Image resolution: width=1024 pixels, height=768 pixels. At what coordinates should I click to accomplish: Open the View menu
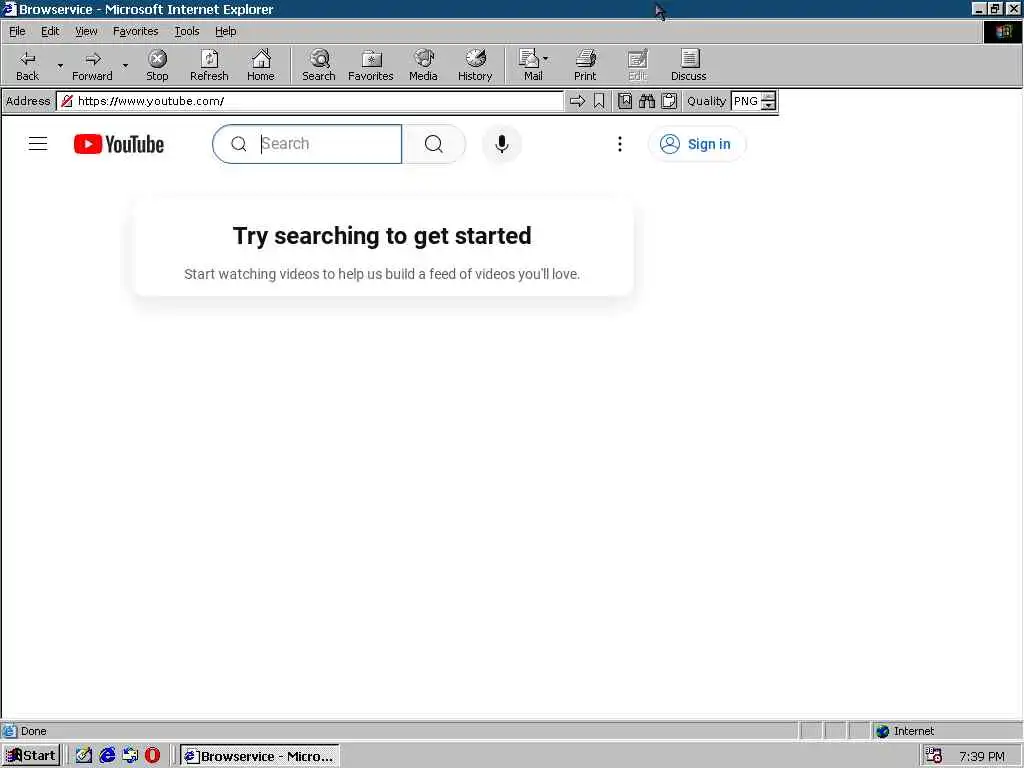pos(86,31)
